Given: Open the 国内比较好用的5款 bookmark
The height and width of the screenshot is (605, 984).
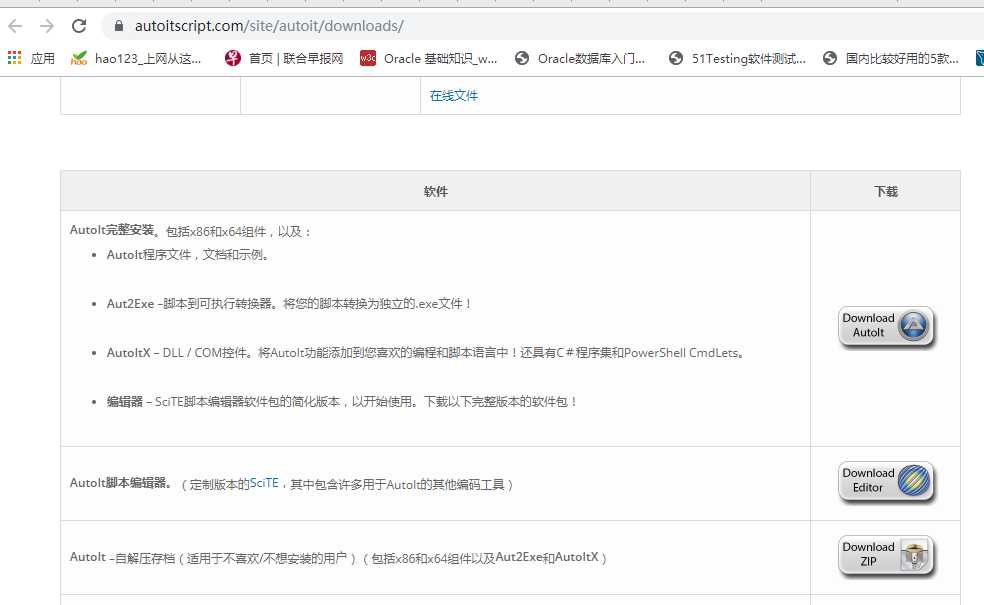Looking at the screenshot, I should (x=891, y=58).
